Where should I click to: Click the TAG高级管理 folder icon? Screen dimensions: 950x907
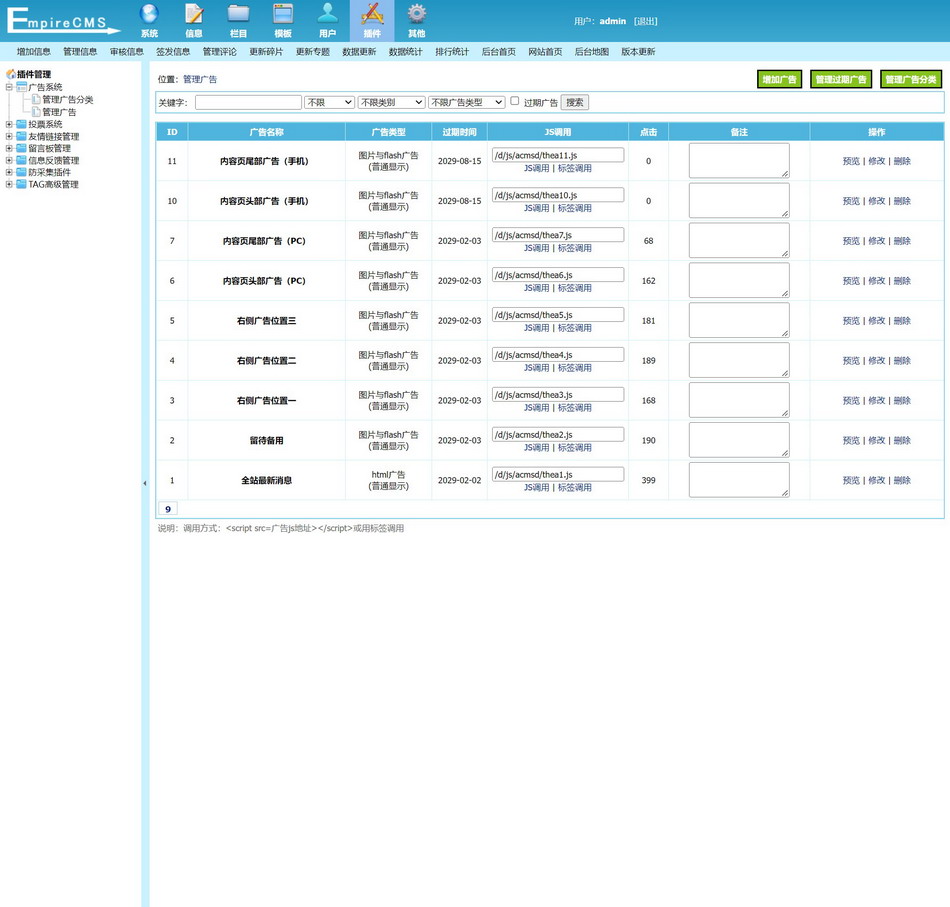pos(22,184)
